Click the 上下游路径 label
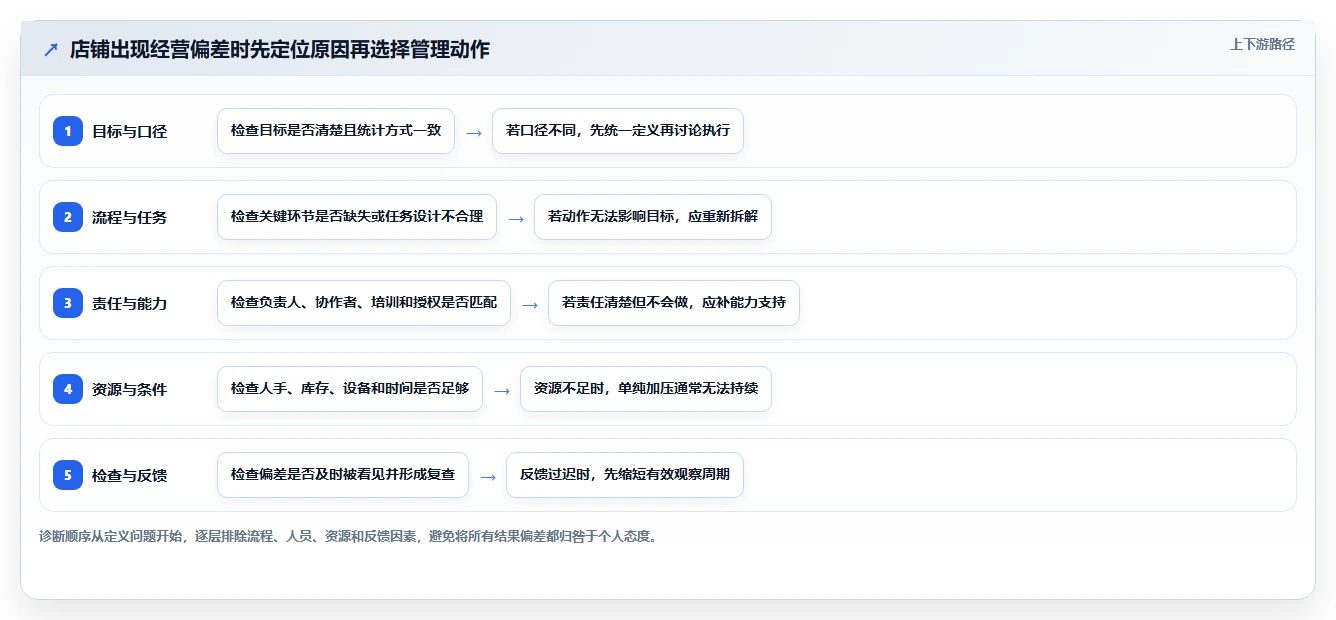Viewport: 1336px width, 620px height. point(1262,44)
